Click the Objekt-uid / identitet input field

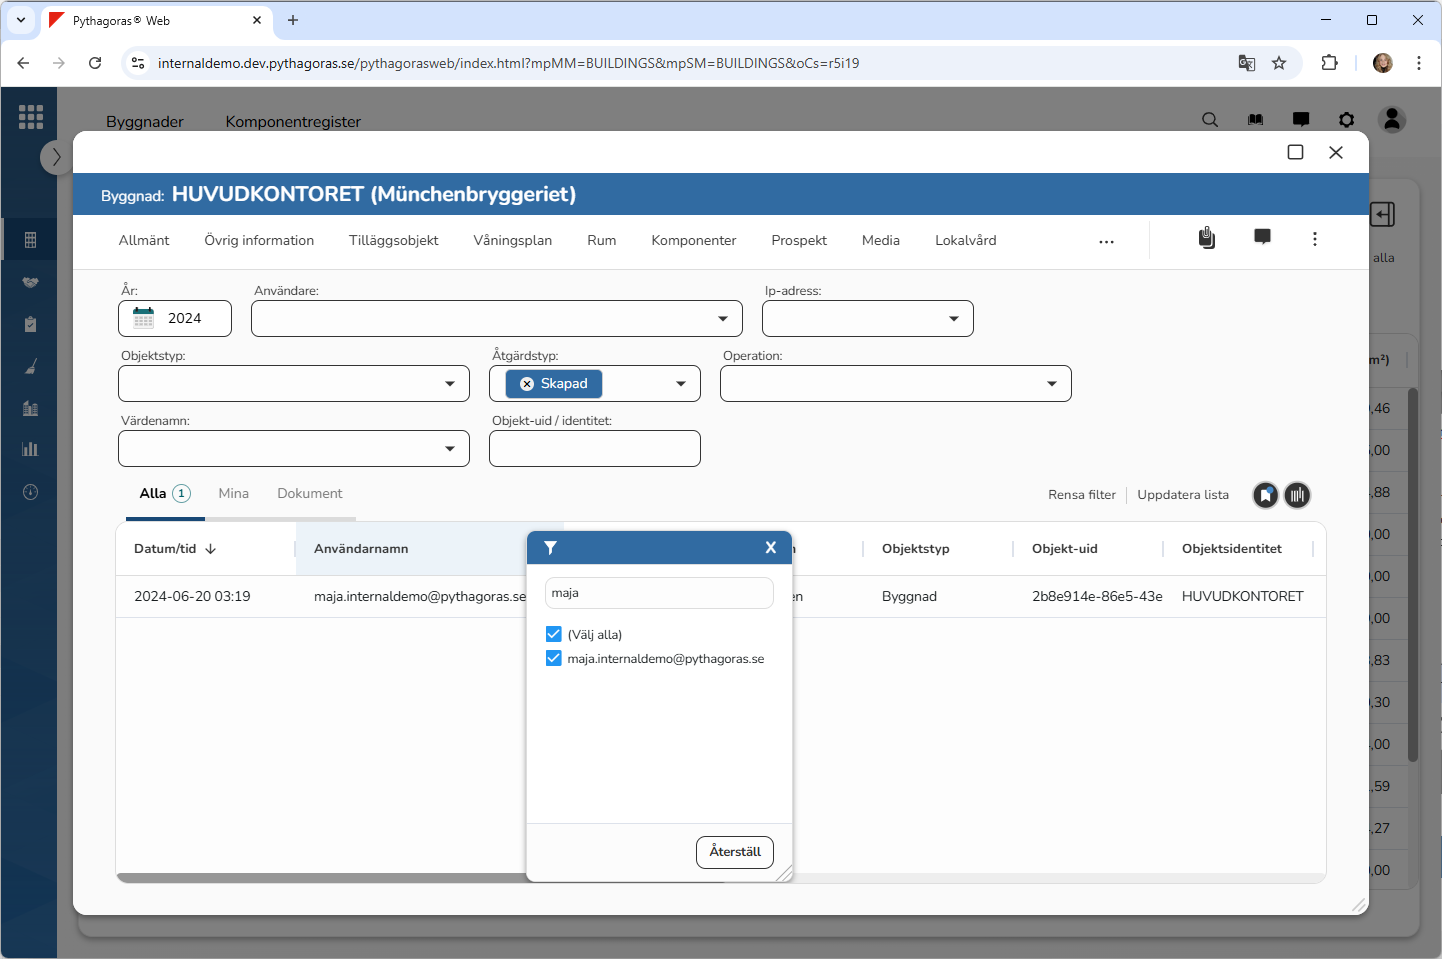point(595,449)
